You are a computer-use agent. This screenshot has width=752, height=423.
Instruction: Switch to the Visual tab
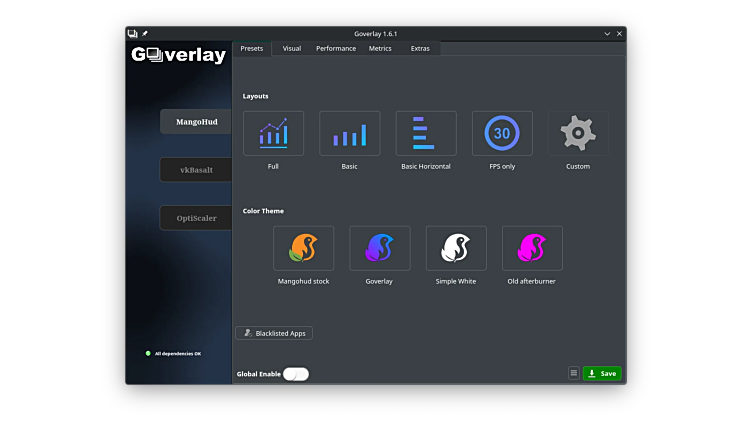[292, 48]
